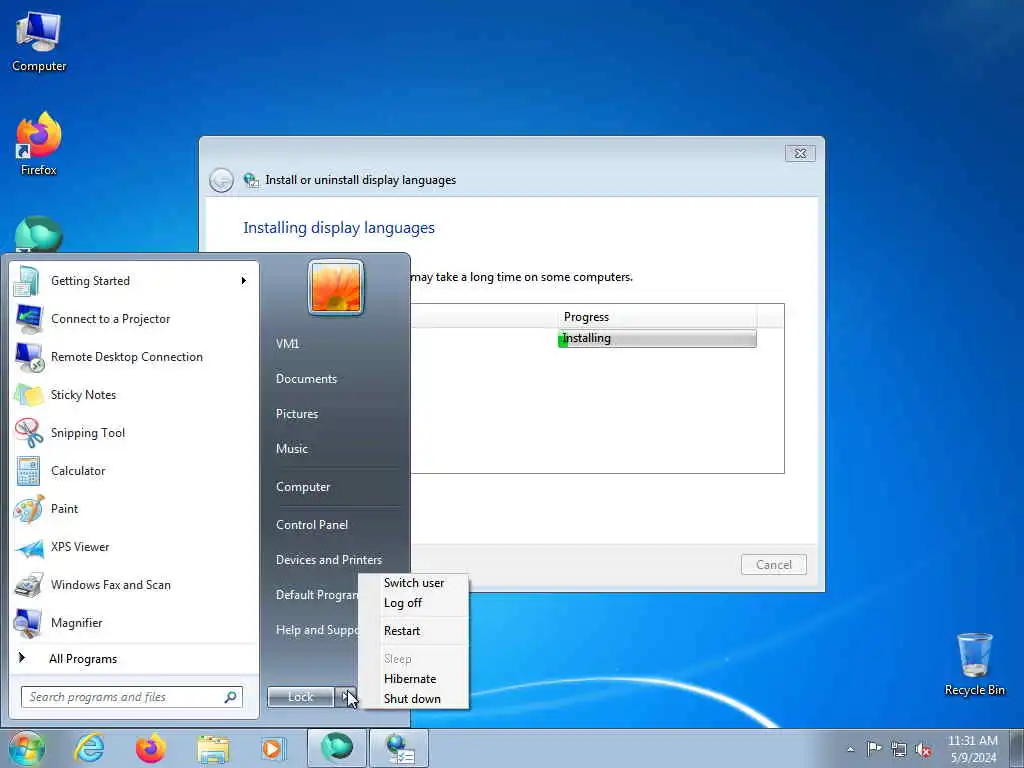
Task: Click the user account flower picture
Action: point(336,287)
